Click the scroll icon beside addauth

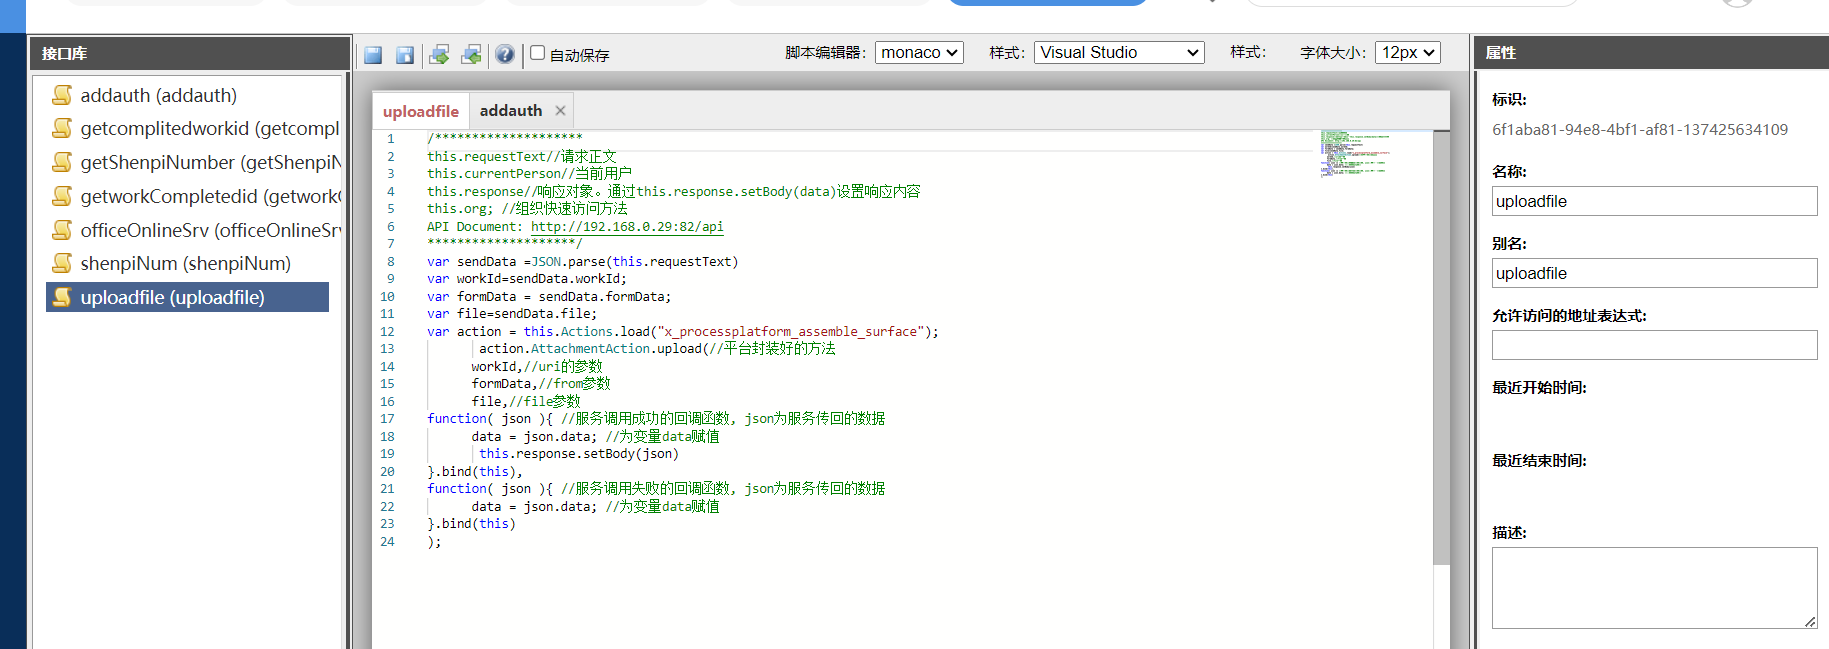coord(62,95)
